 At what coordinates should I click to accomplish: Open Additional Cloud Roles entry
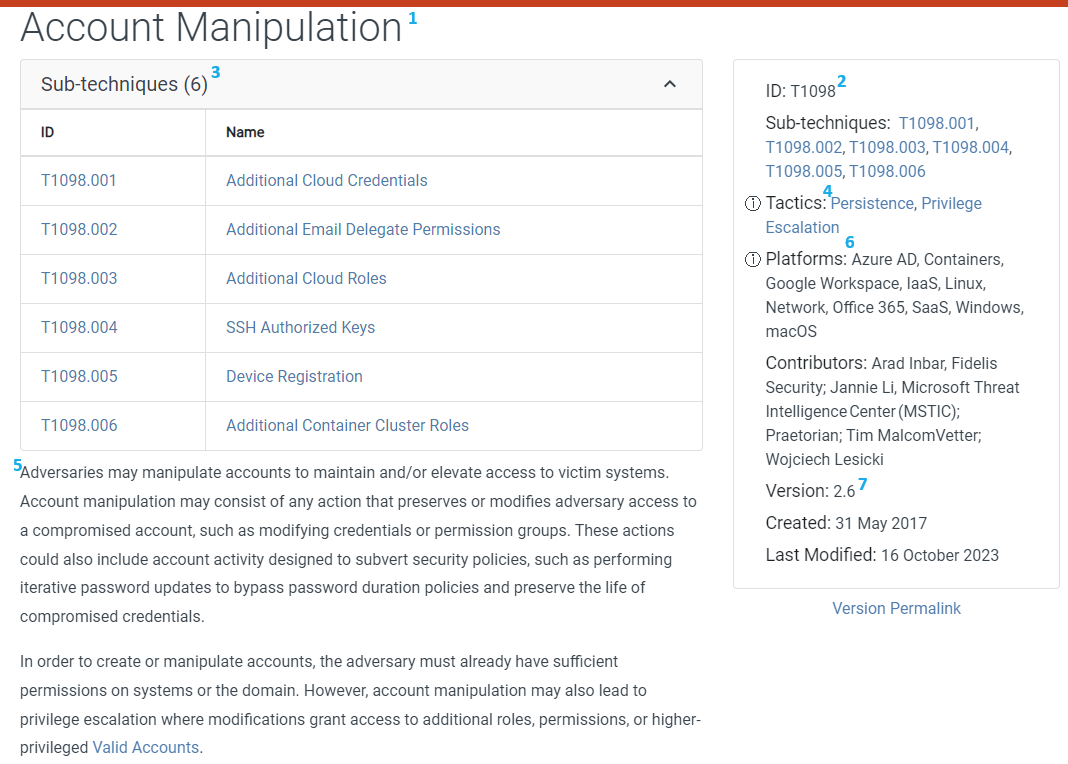pos(307,278)
